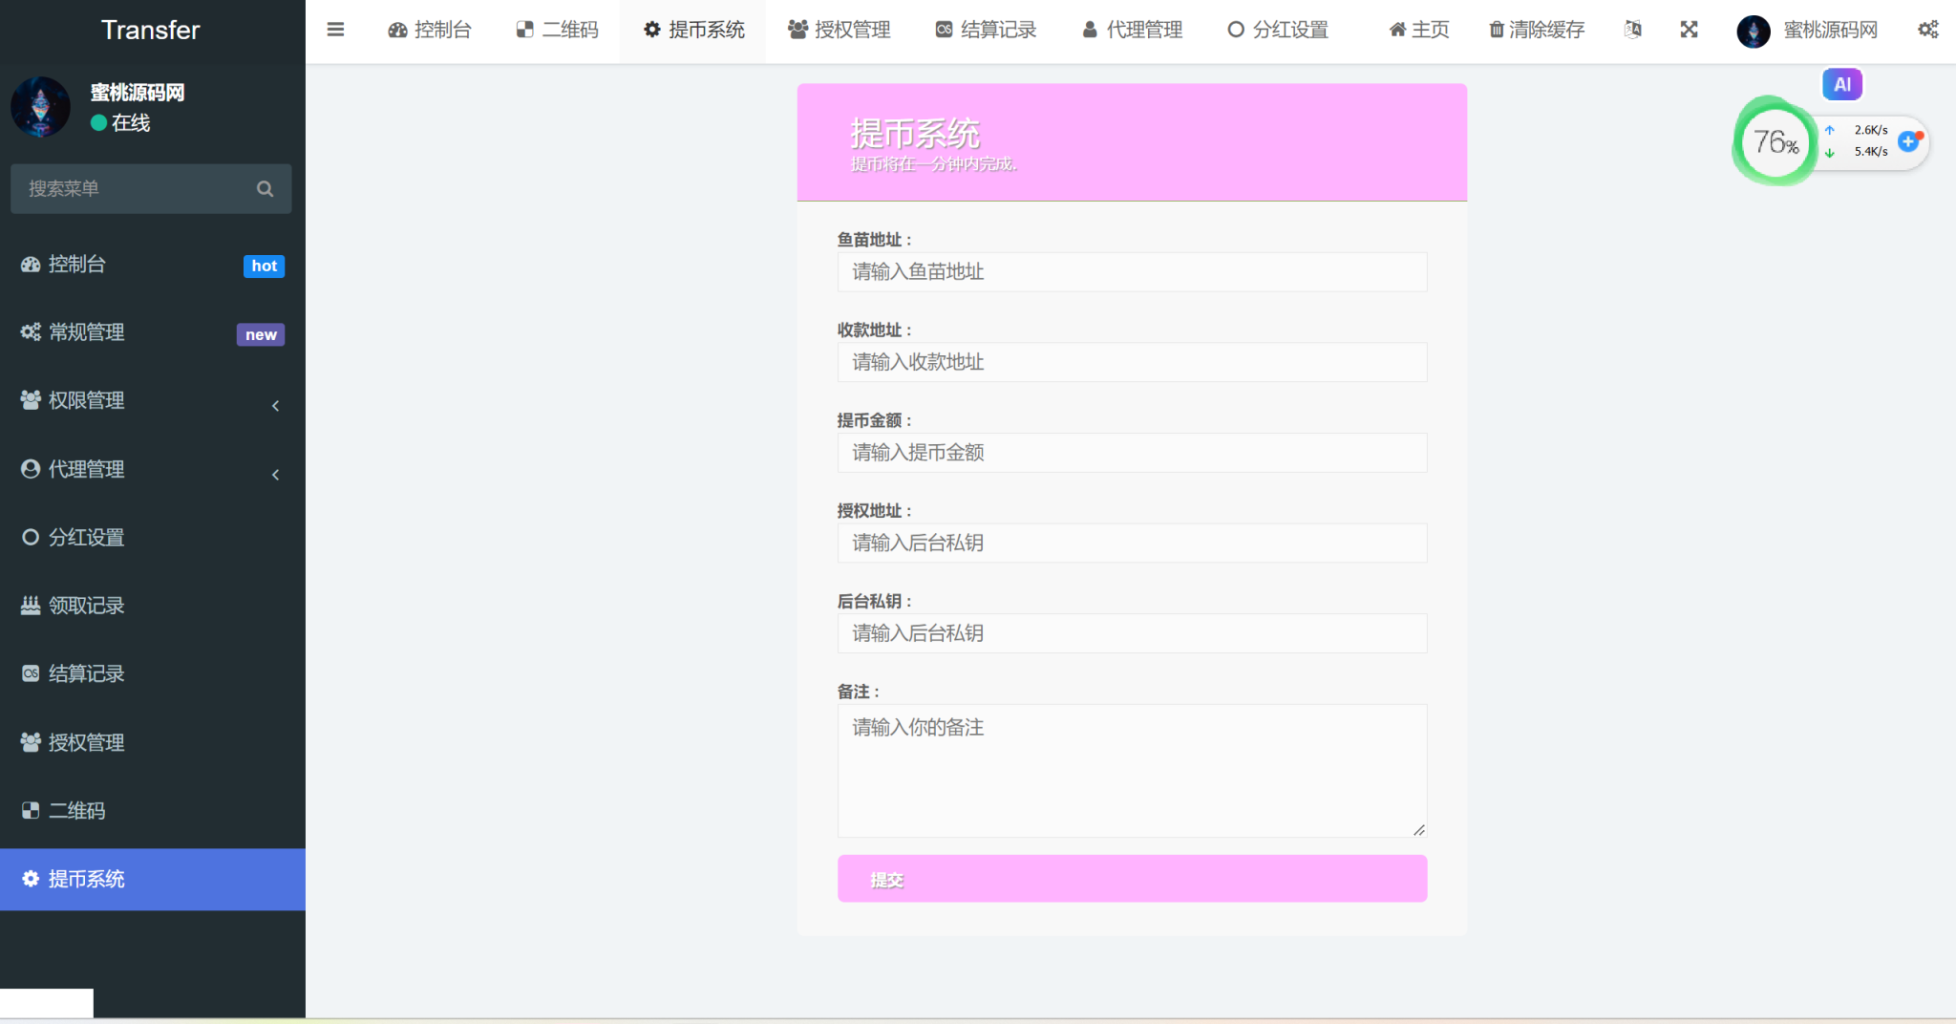Click the green 76% progress circle
1956x1024 pixels.
tap(1775, 141)
